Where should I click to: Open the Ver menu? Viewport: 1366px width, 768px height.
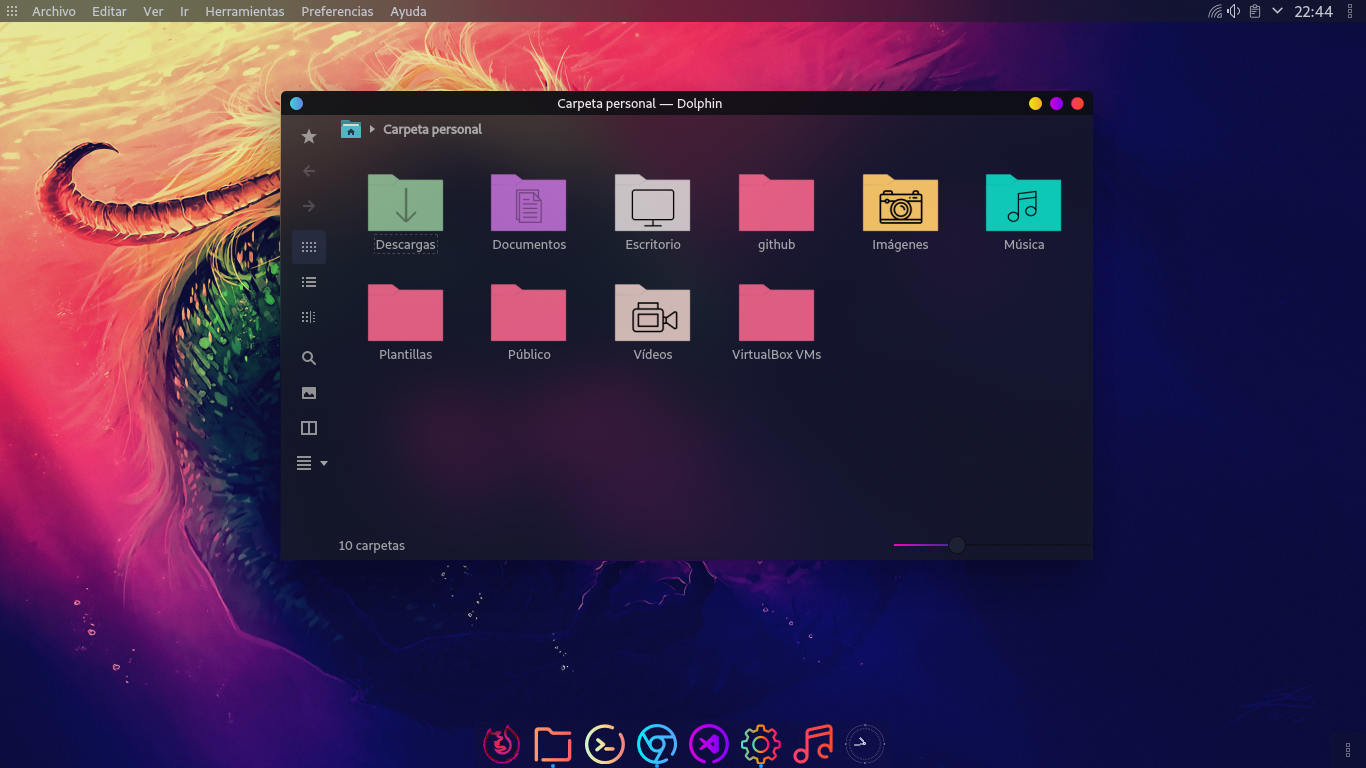click(153, 11)
